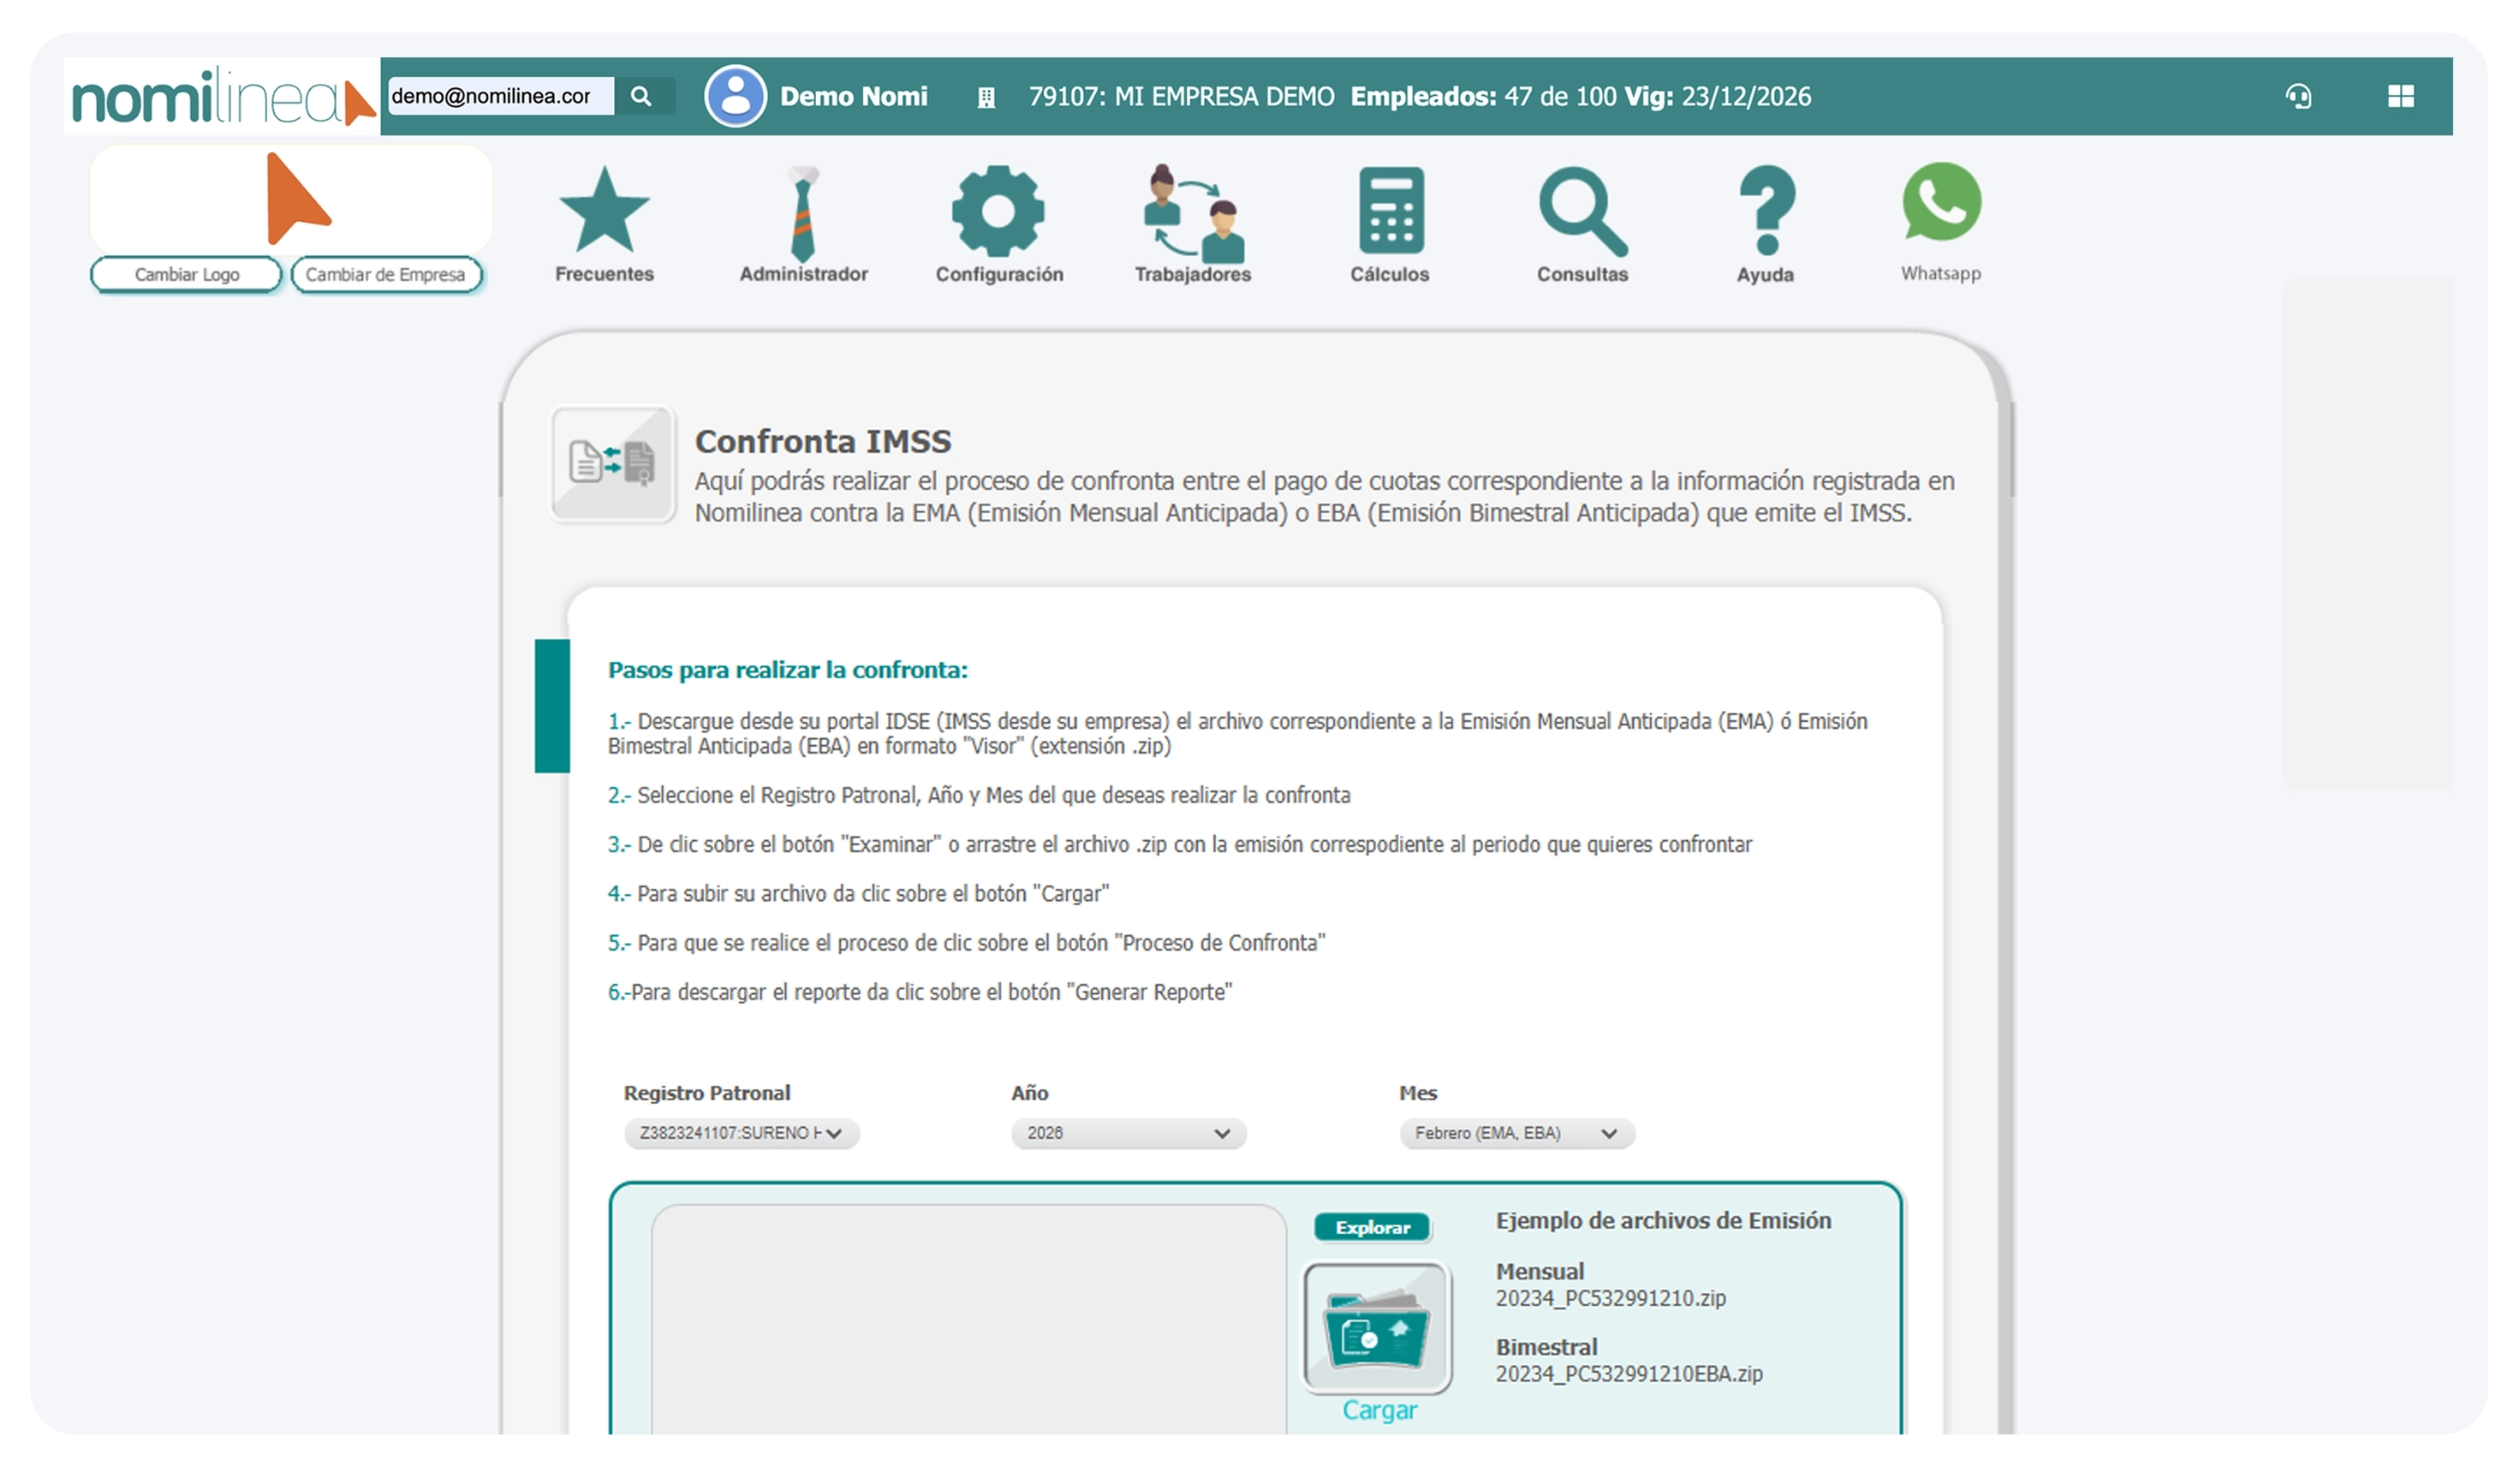Open Configuración via the gear icon
This screenshot has width=2520, height=1467.
coord(998,212)
